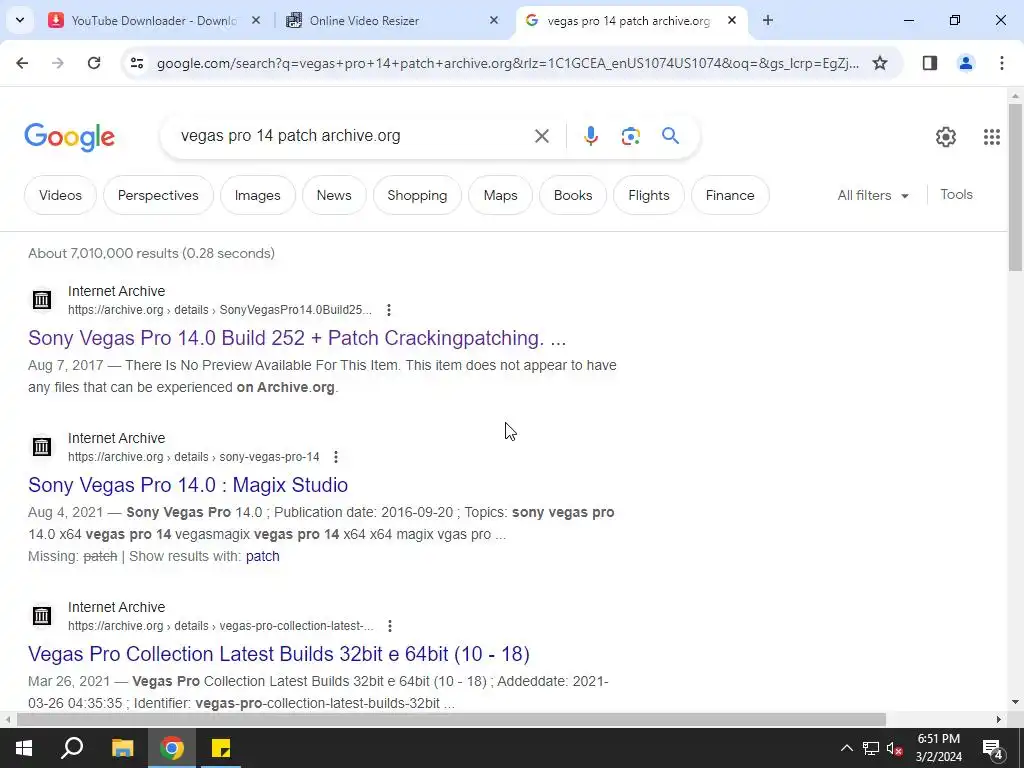Screen dimensions: 1024x768
Task: Open site information icon in address bar
Action: (x=136, y=63)
